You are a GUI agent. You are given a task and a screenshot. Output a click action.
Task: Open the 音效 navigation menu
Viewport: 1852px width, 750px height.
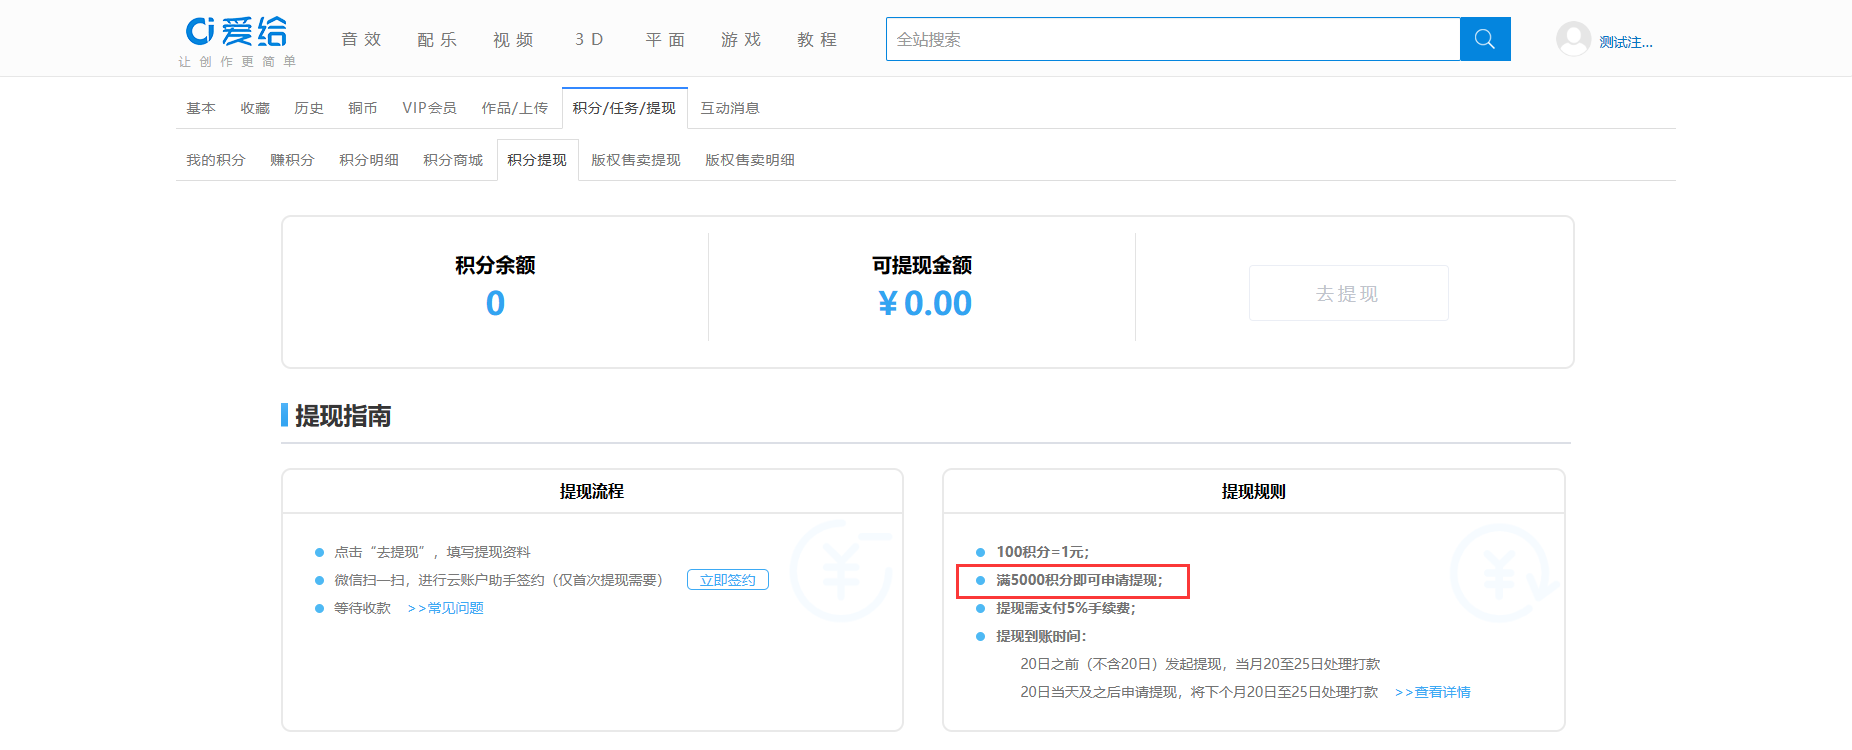click(362, 40)
